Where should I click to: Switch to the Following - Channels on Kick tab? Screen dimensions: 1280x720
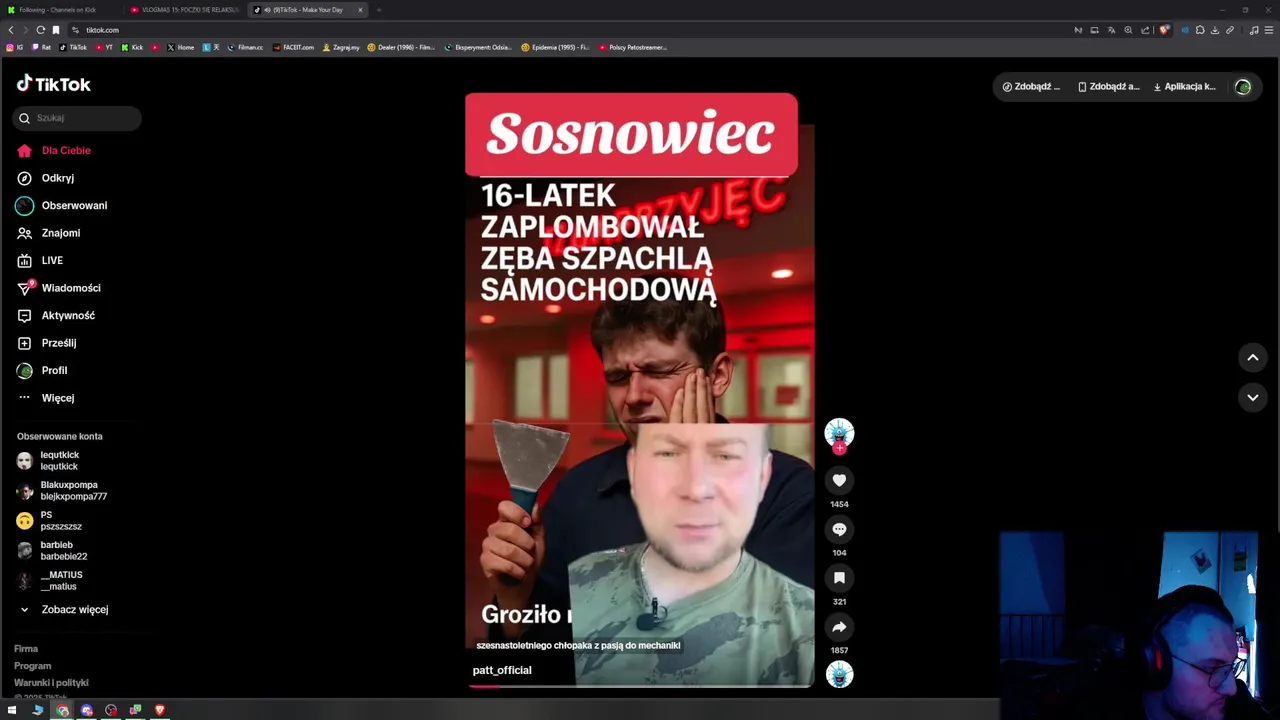pos(58,10)
